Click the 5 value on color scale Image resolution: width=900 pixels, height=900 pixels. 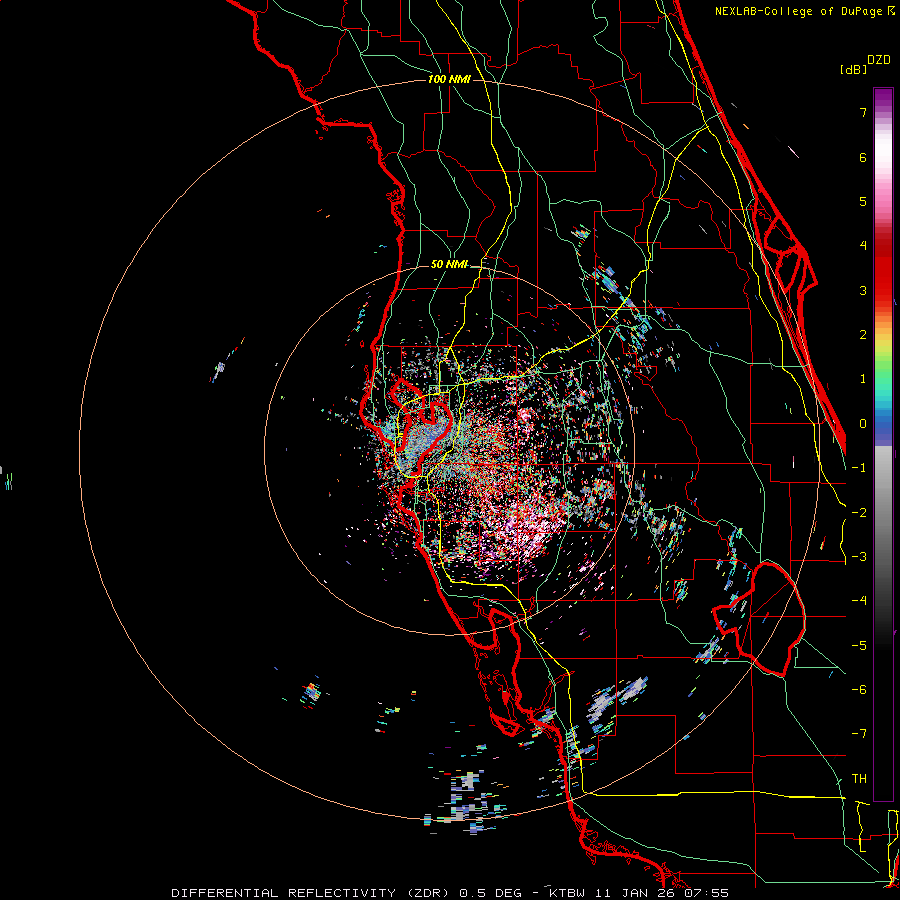click(x=863, y=201)
